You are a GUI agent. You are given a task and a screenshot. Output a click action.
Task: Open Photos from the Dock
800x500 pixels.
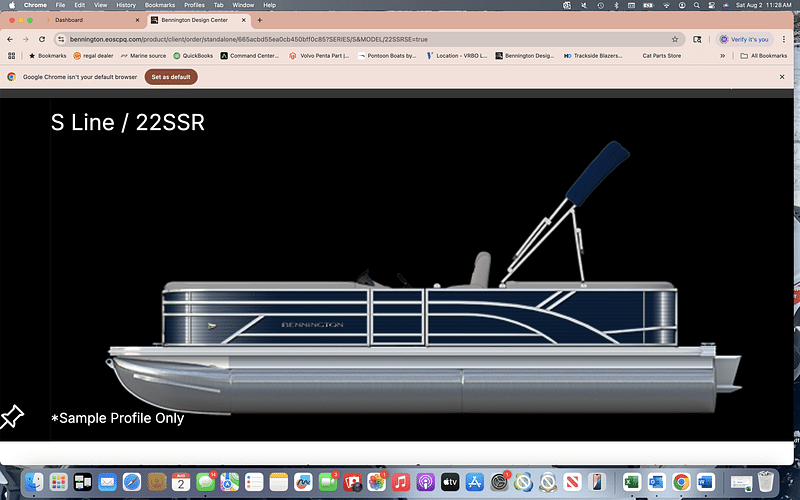(377, 482)
